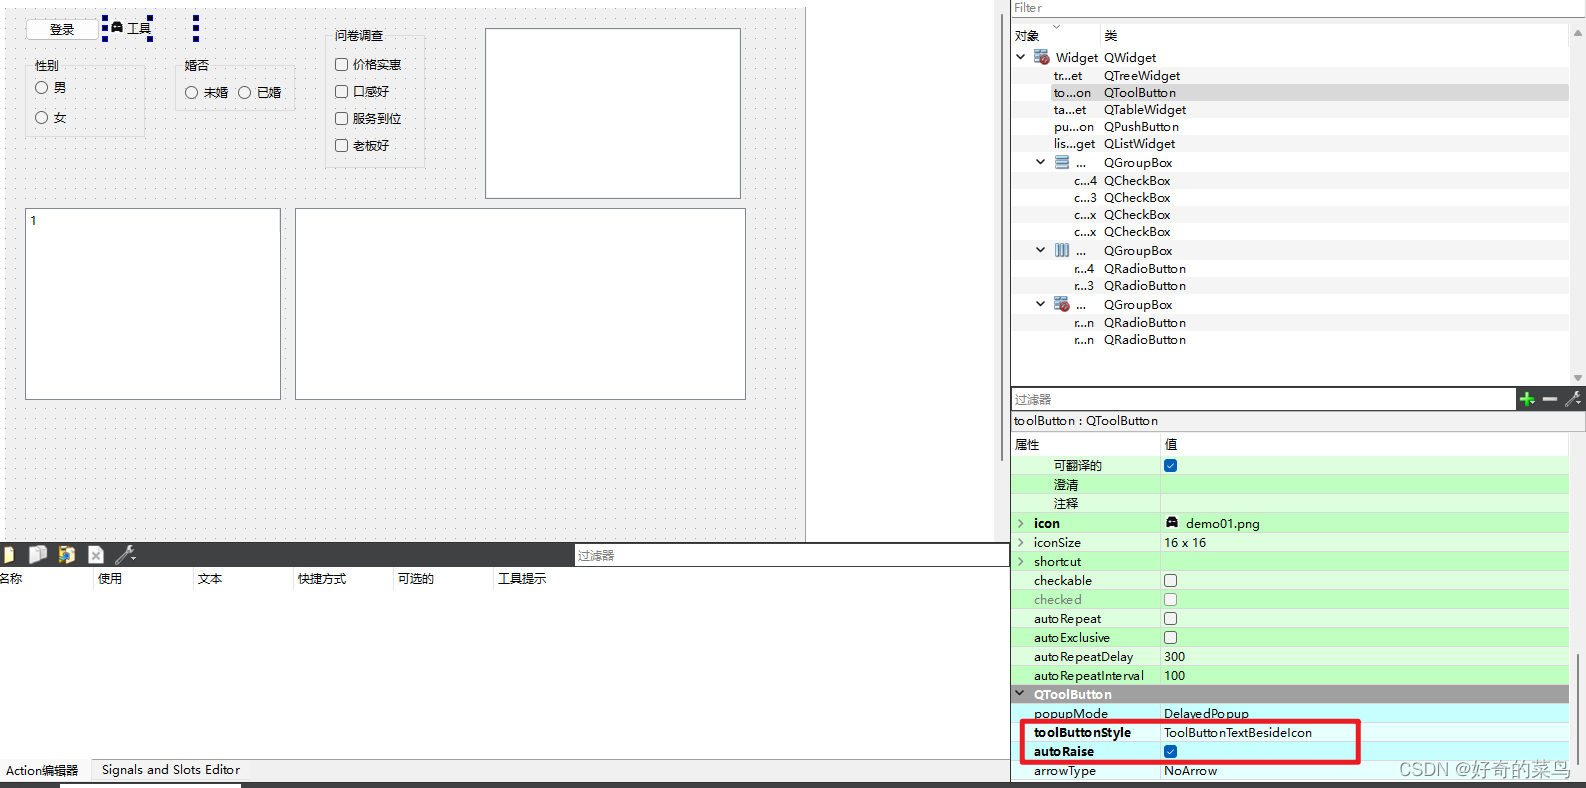
Task: Expand the icon property row
Action: pos(1020,523)
